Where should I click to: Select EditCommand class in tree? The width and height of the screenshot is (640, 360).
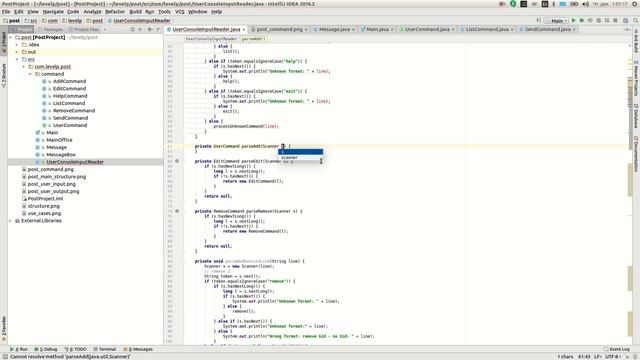(x=69, y=89)
